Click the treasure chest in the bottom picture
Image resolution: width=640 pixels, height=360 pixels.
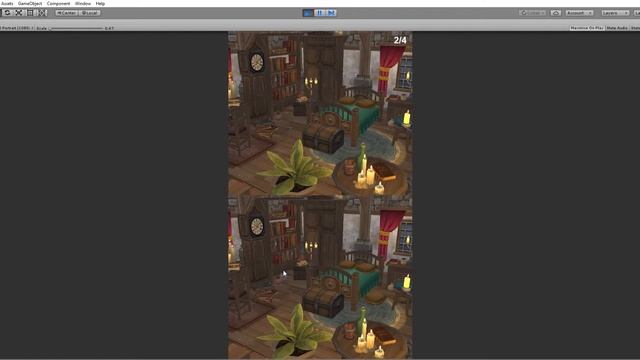323,302
